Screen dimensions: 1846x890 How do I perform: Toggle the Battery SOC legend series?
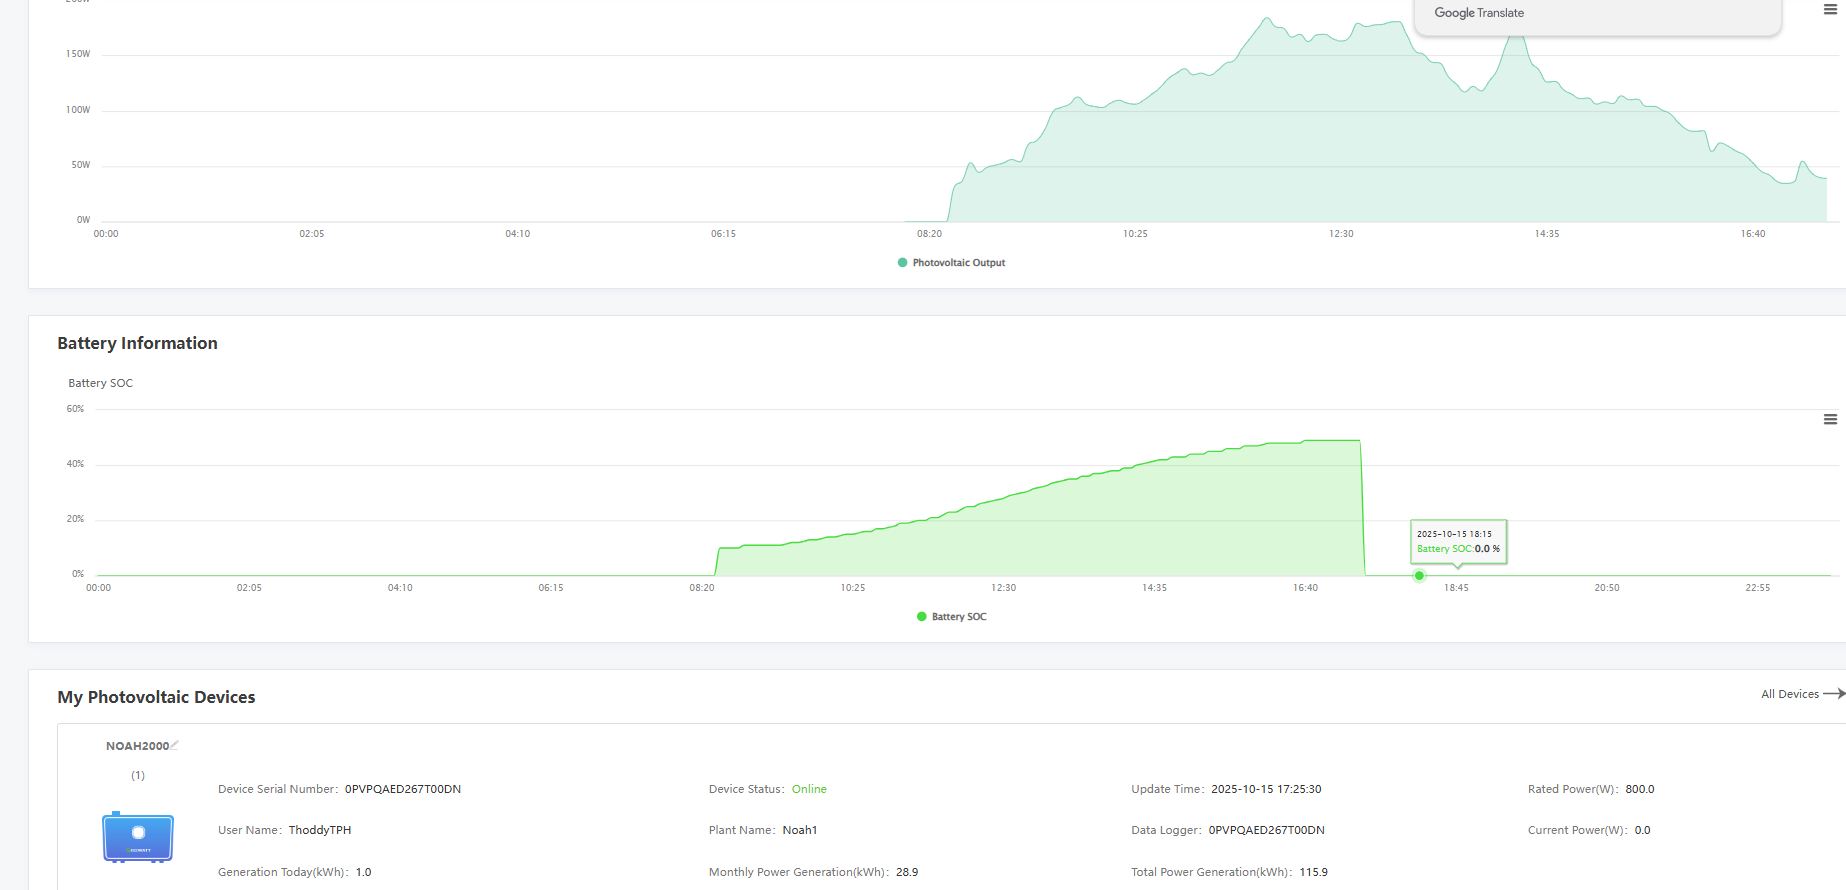click(951, 617)
